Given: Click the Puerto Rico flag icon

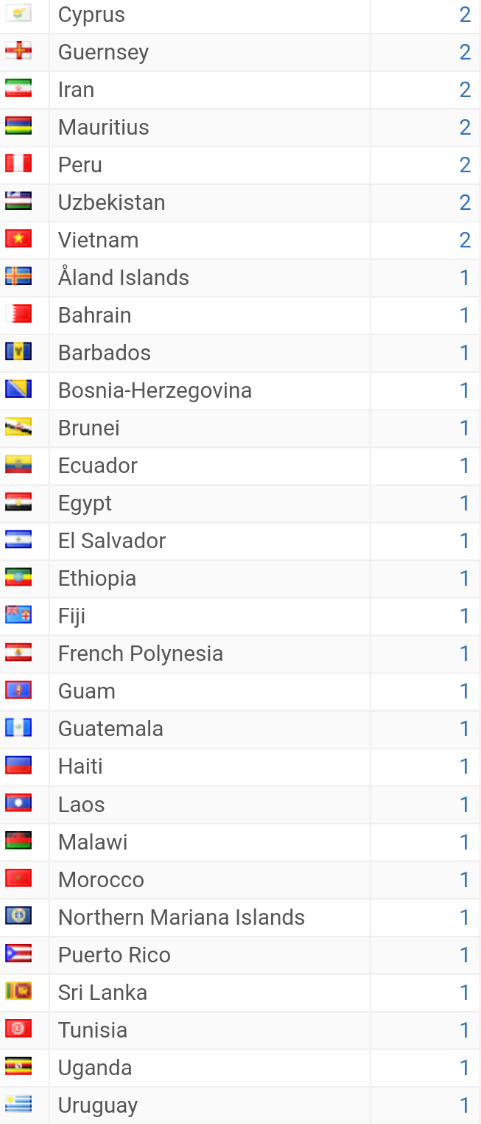Looking at the screenshot, I should point(18,954).
